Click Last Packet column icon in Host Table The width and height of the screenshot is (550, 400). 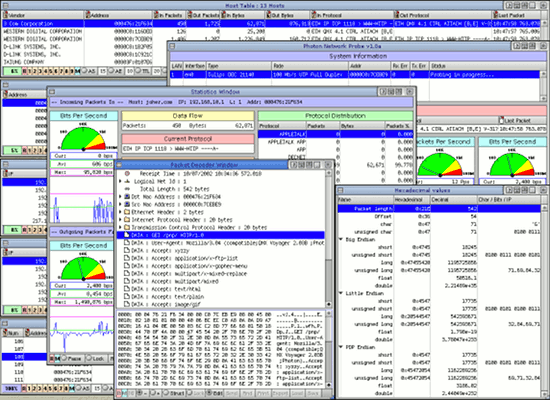point(495,15)
